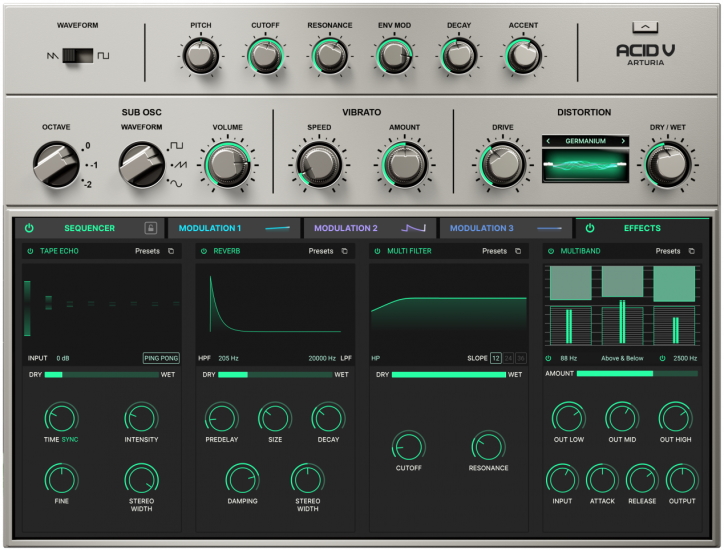724x550 pixels.
Task: Toggle the 88 Hz band power icon
Action: (x=549, y=358)
